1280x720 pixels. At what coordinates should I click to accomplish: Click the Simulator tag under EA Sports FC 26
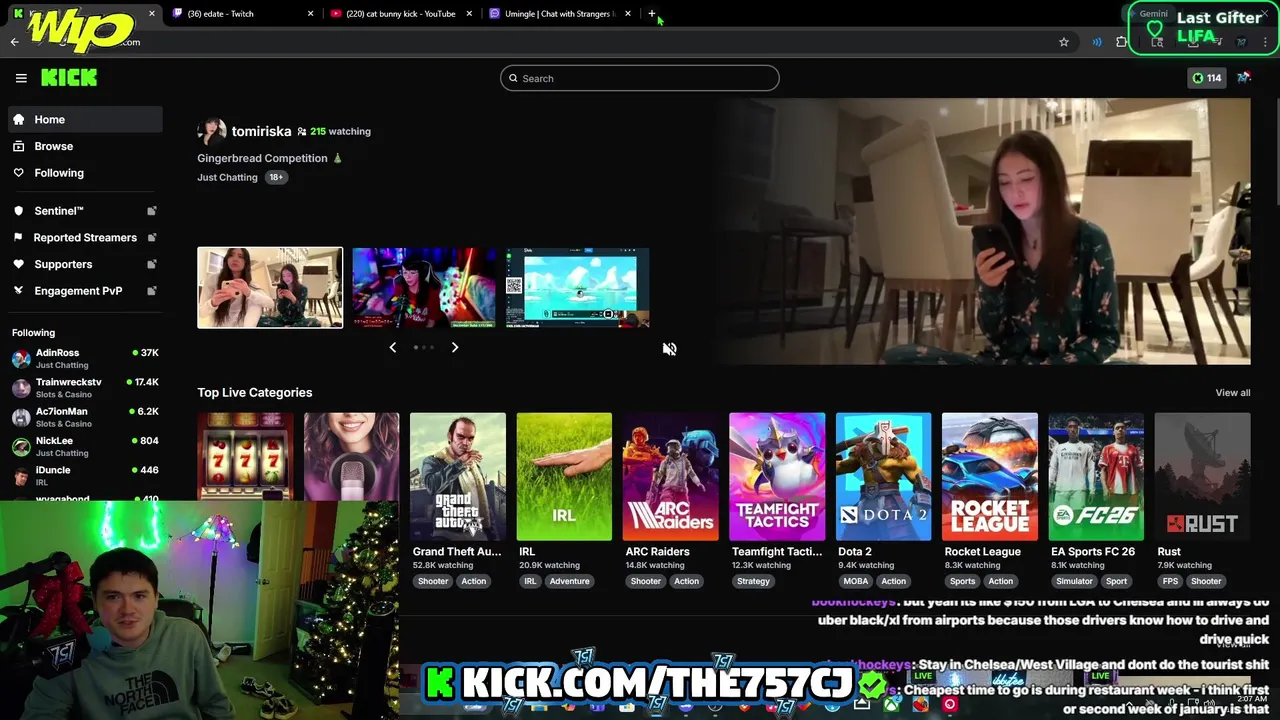pos(1075,581)
